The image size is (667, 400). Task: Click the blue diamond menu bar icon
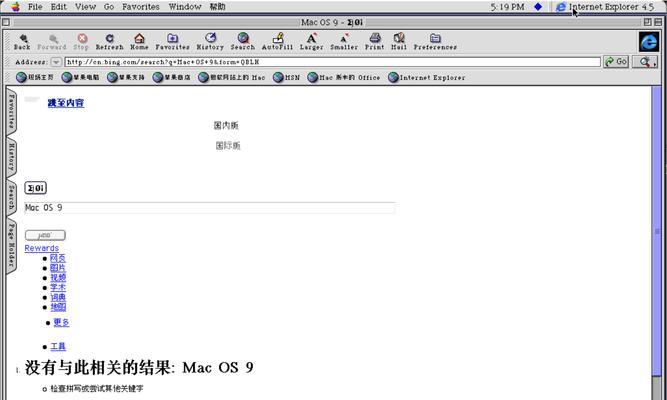(x=538, y=6)
